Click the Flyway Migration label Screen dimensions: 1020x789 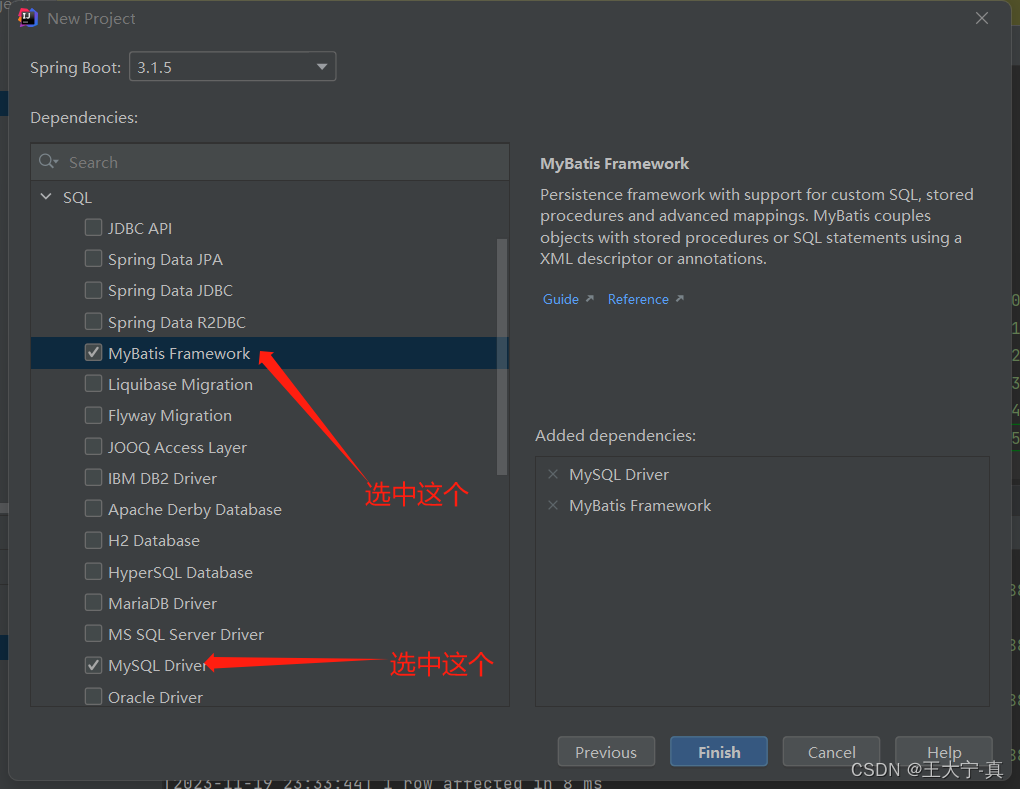(170, 416)
